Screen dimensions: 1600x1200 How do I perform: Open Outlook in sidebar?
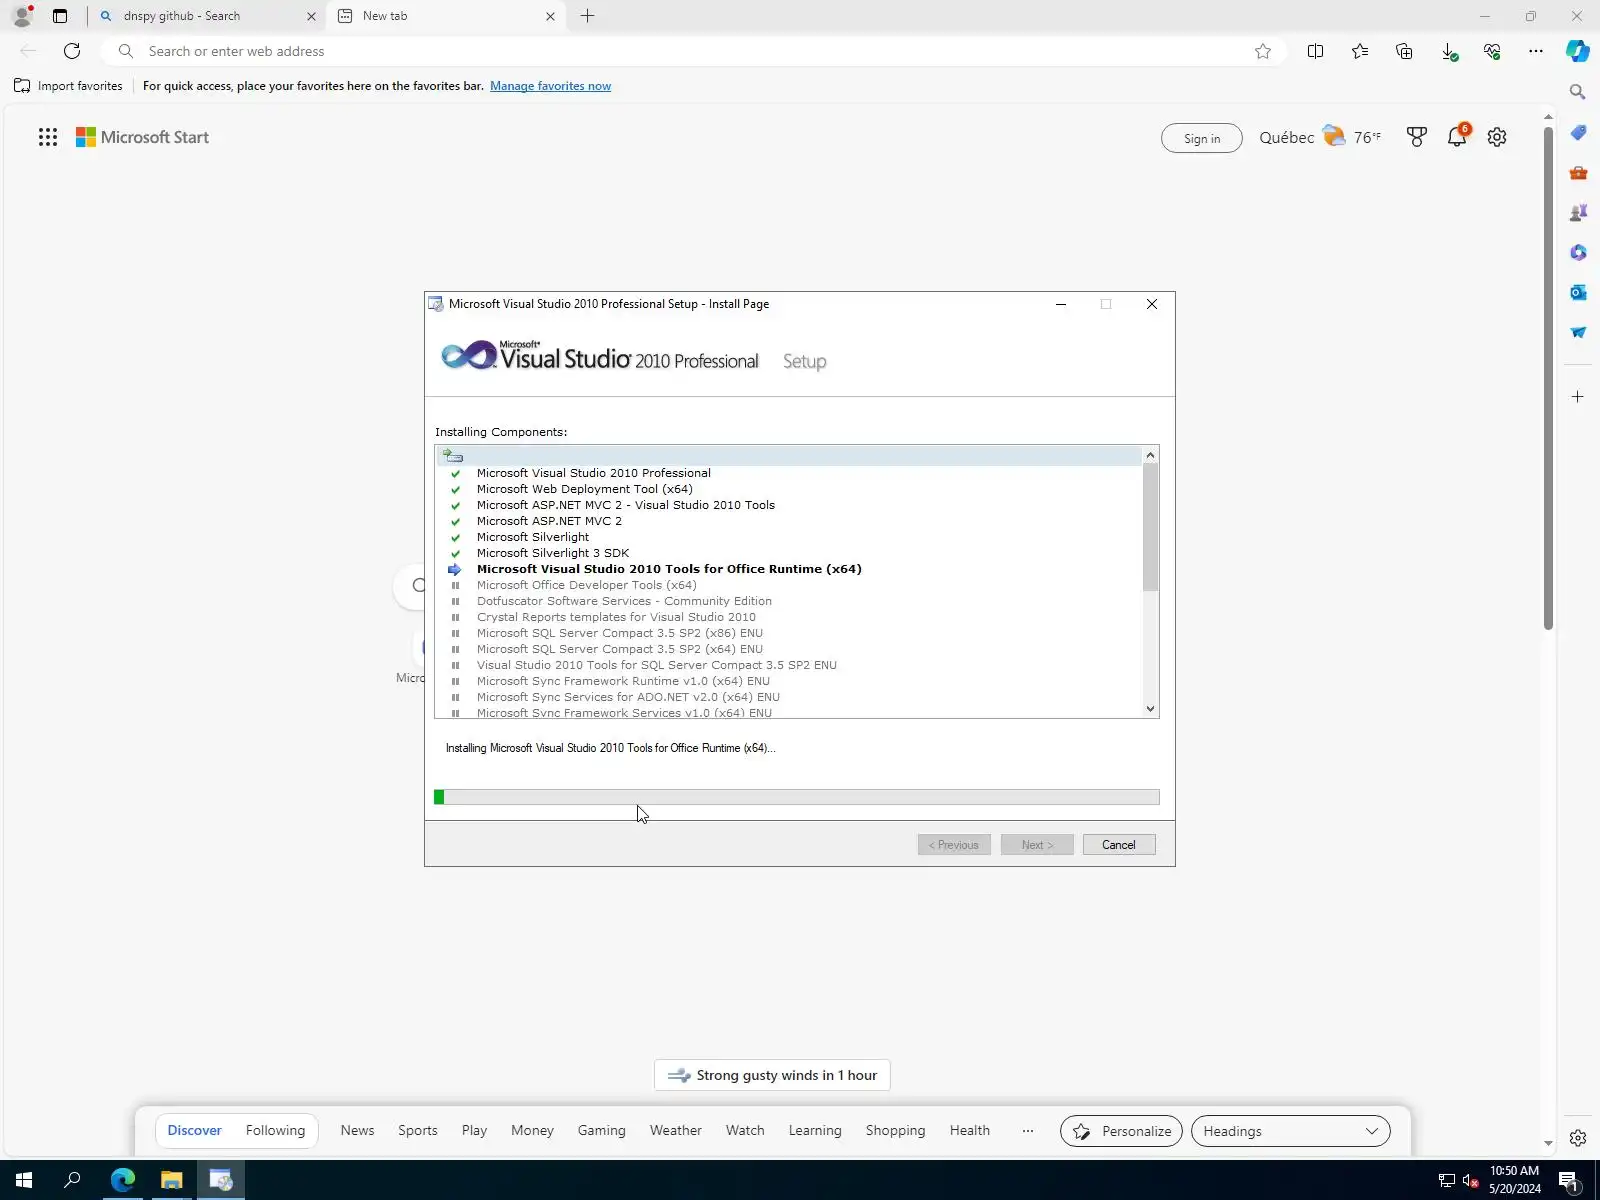1578,292
